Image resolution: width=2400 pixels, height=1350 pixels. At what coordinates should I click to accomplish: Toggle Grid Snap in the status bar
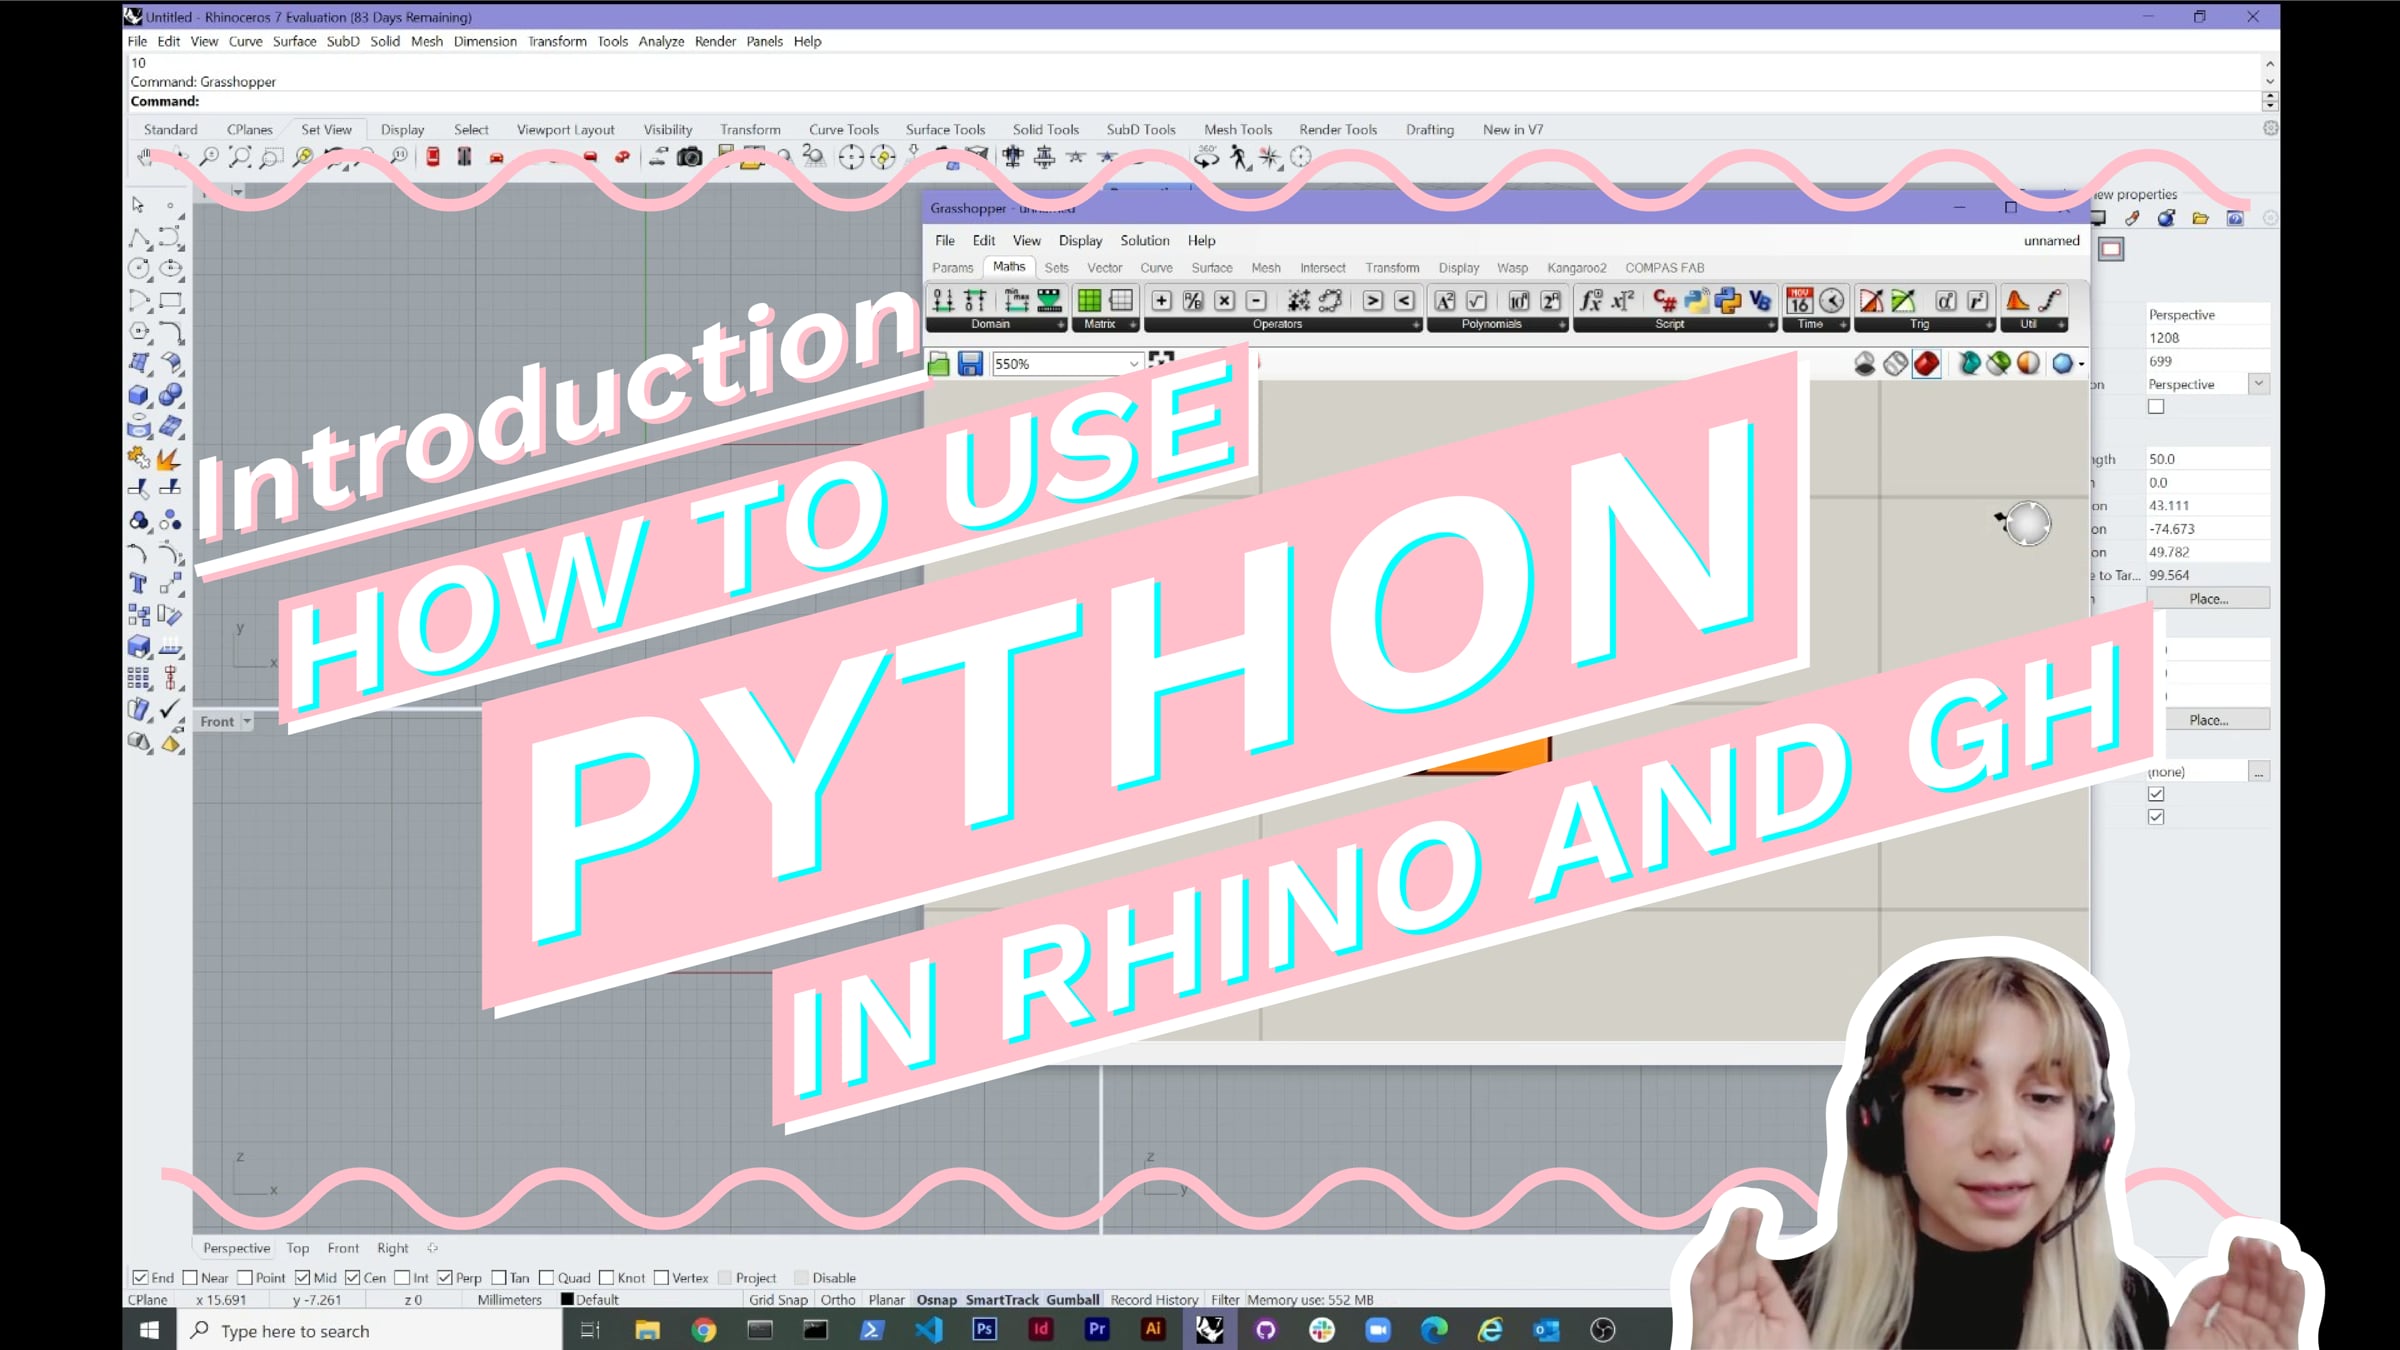coord(778,1300)
